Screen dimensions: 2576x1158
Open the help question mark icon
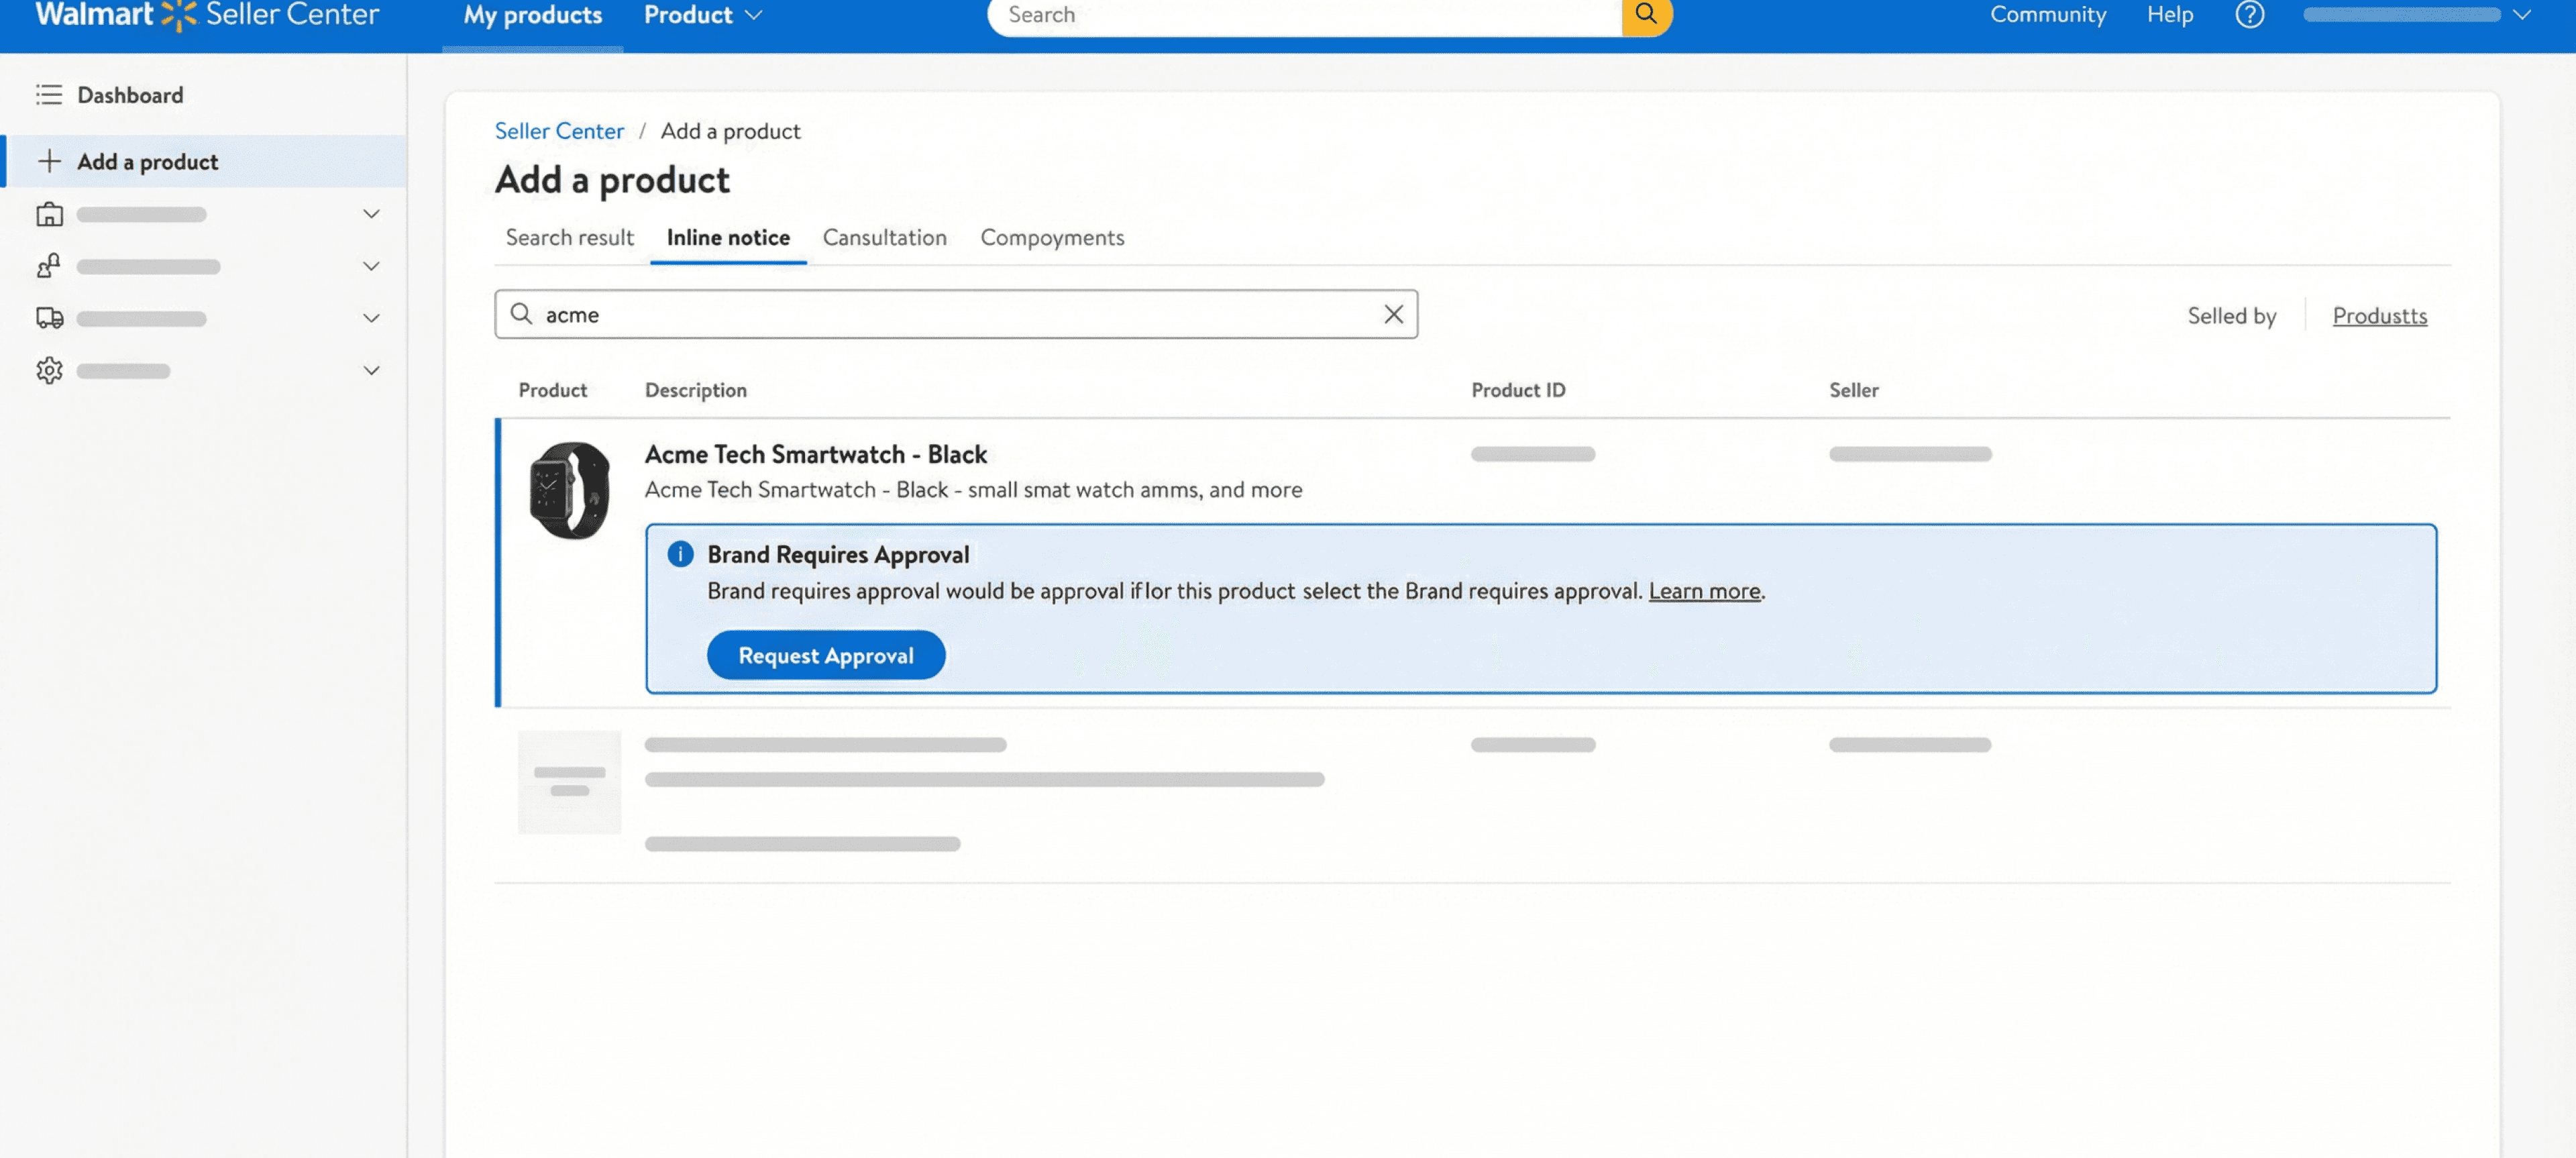pos(2249,15)
